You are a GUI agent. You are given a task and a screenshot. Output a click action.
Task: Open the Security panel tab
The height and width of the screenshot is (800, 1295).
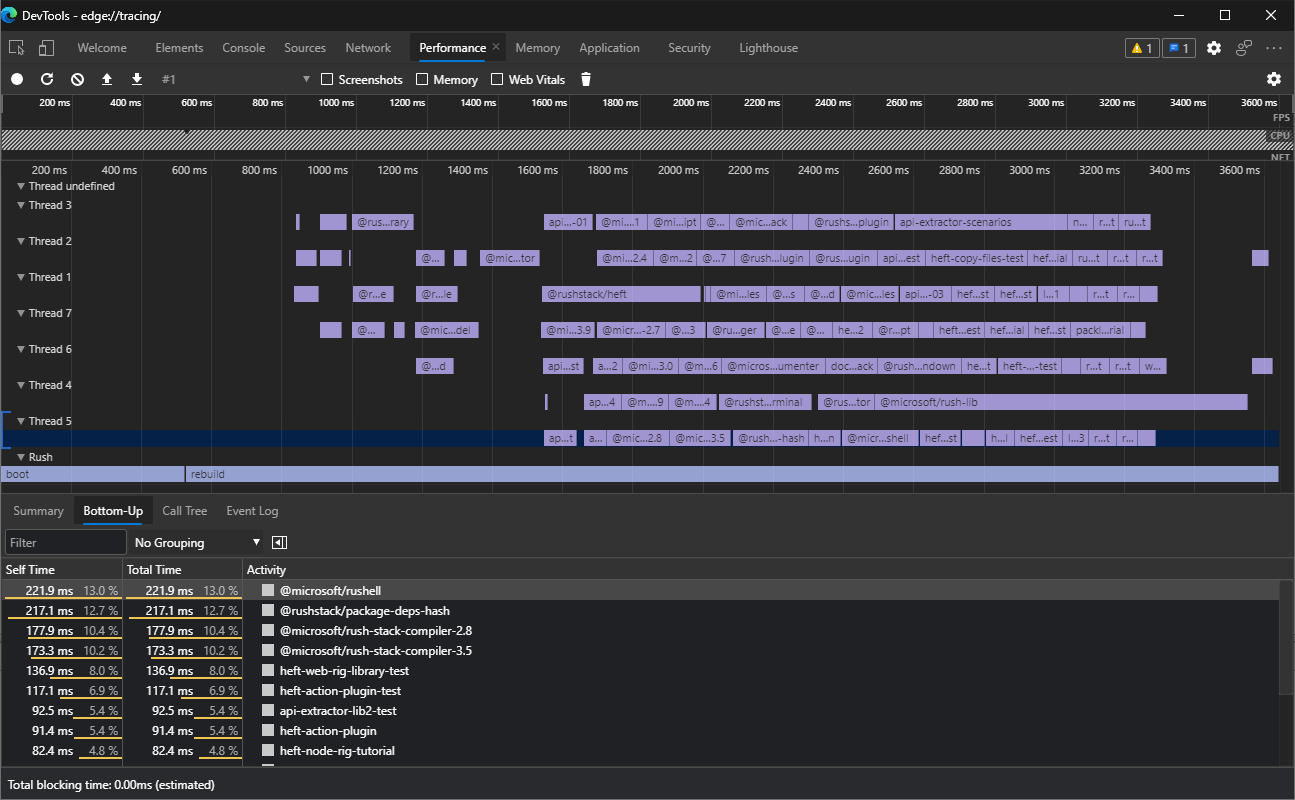click(x=689, y=48)
